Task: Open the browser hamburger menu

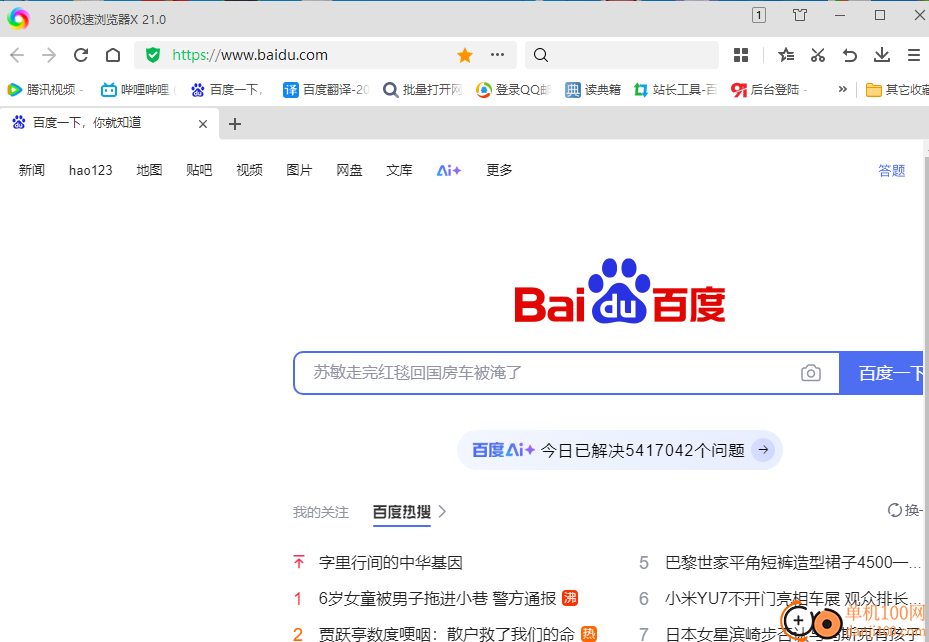Action: [x=914, y=55]
